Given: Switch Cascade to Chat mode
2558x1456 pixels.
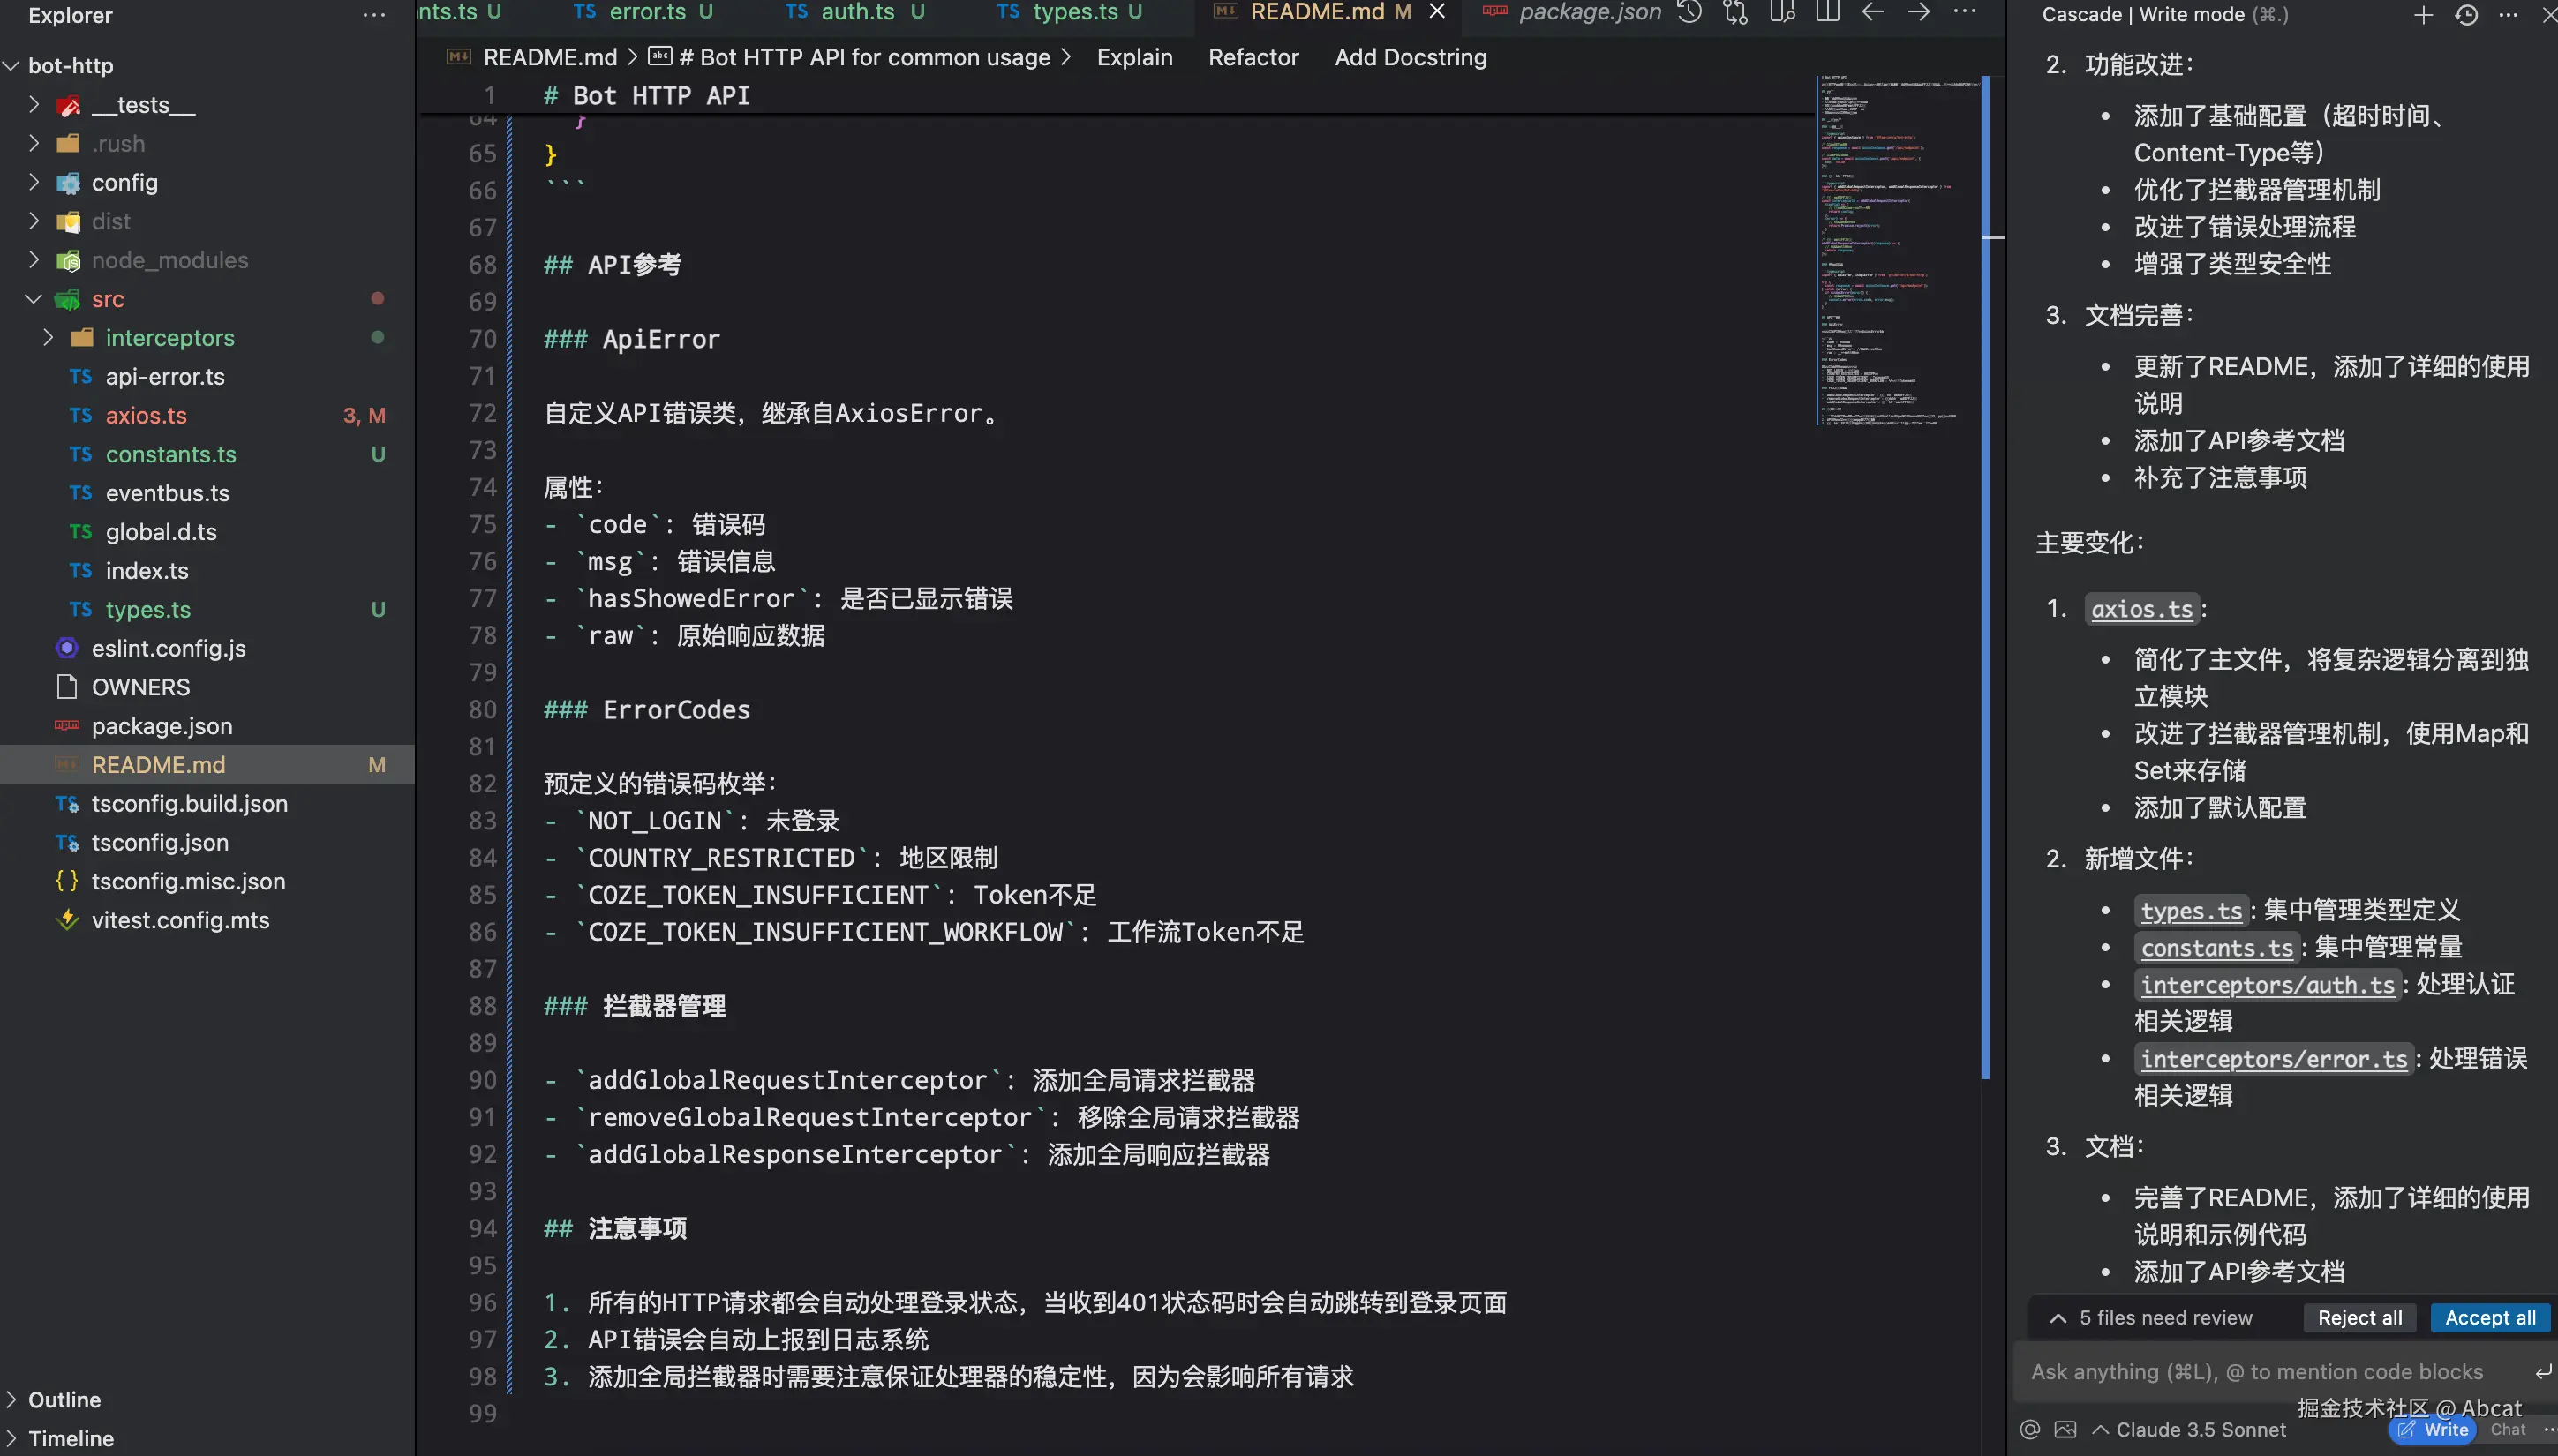Looking at the screenshot, I should [2507, 1429].
